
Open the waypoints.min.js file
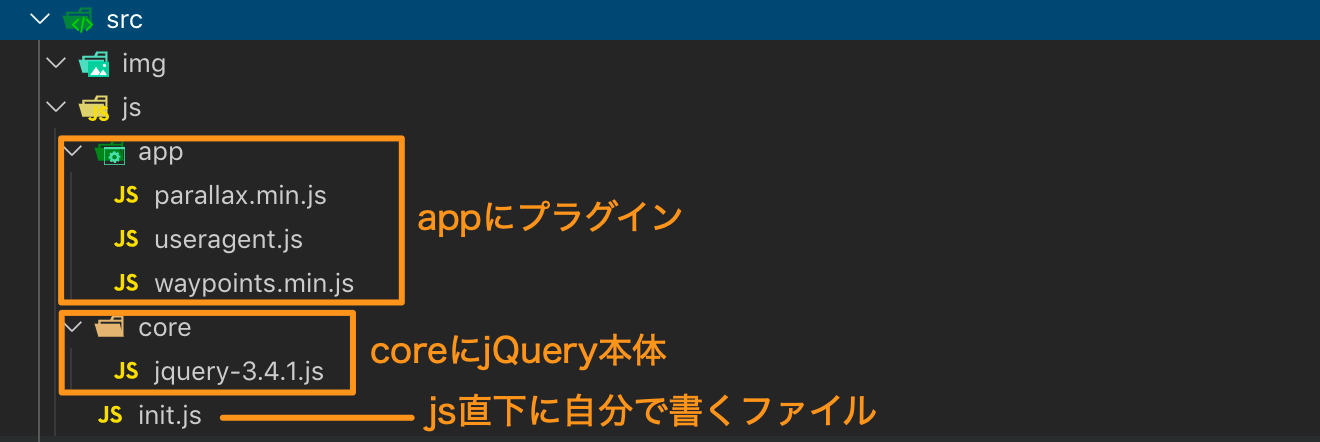tap(254, 284)
